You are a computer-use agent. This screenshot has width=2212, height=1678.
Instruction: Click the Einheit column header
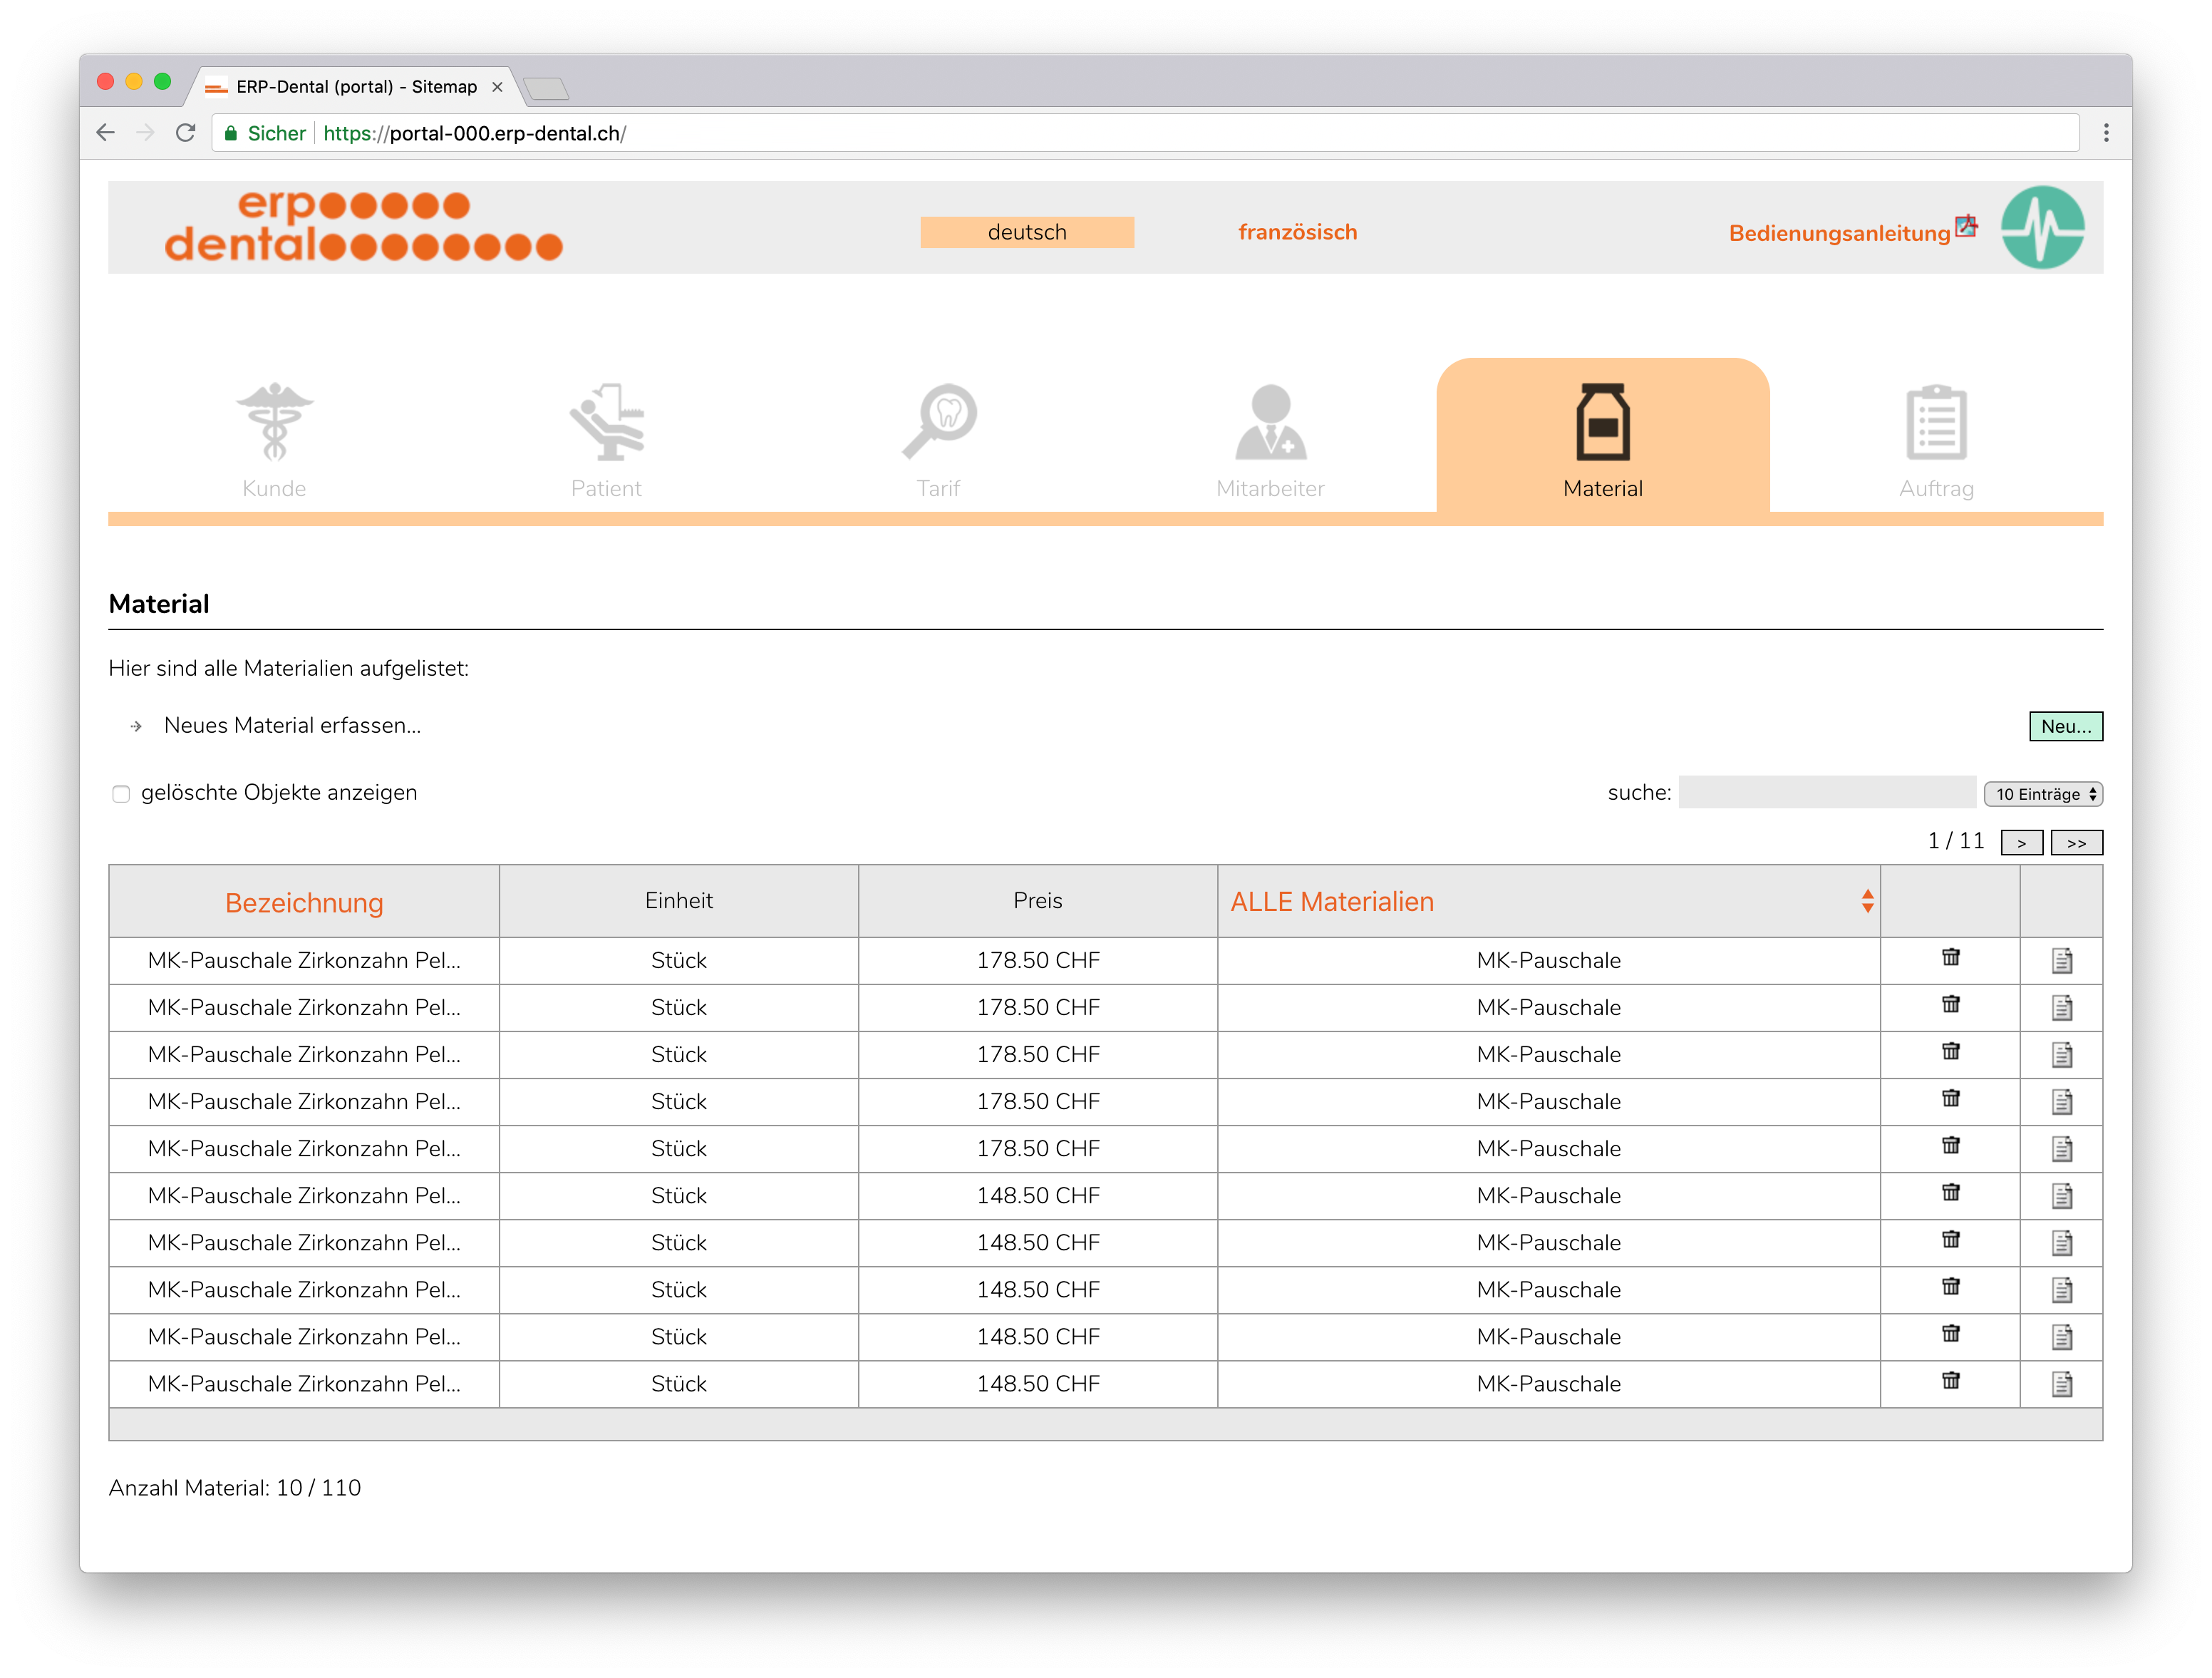pos(679,900)
